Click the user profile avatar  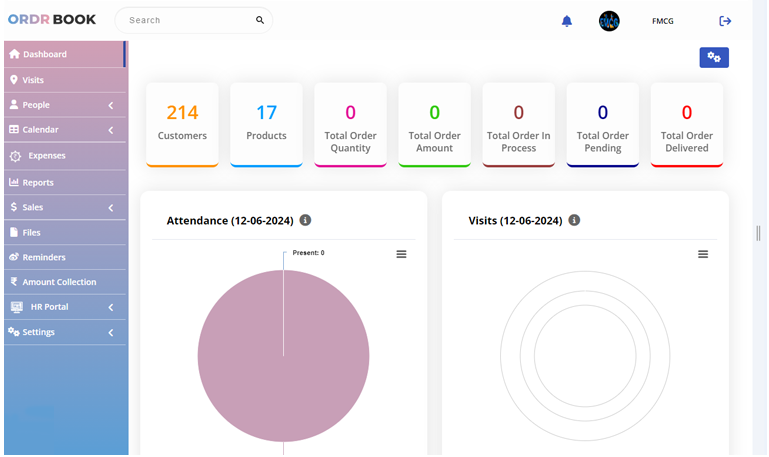[609, 21]
